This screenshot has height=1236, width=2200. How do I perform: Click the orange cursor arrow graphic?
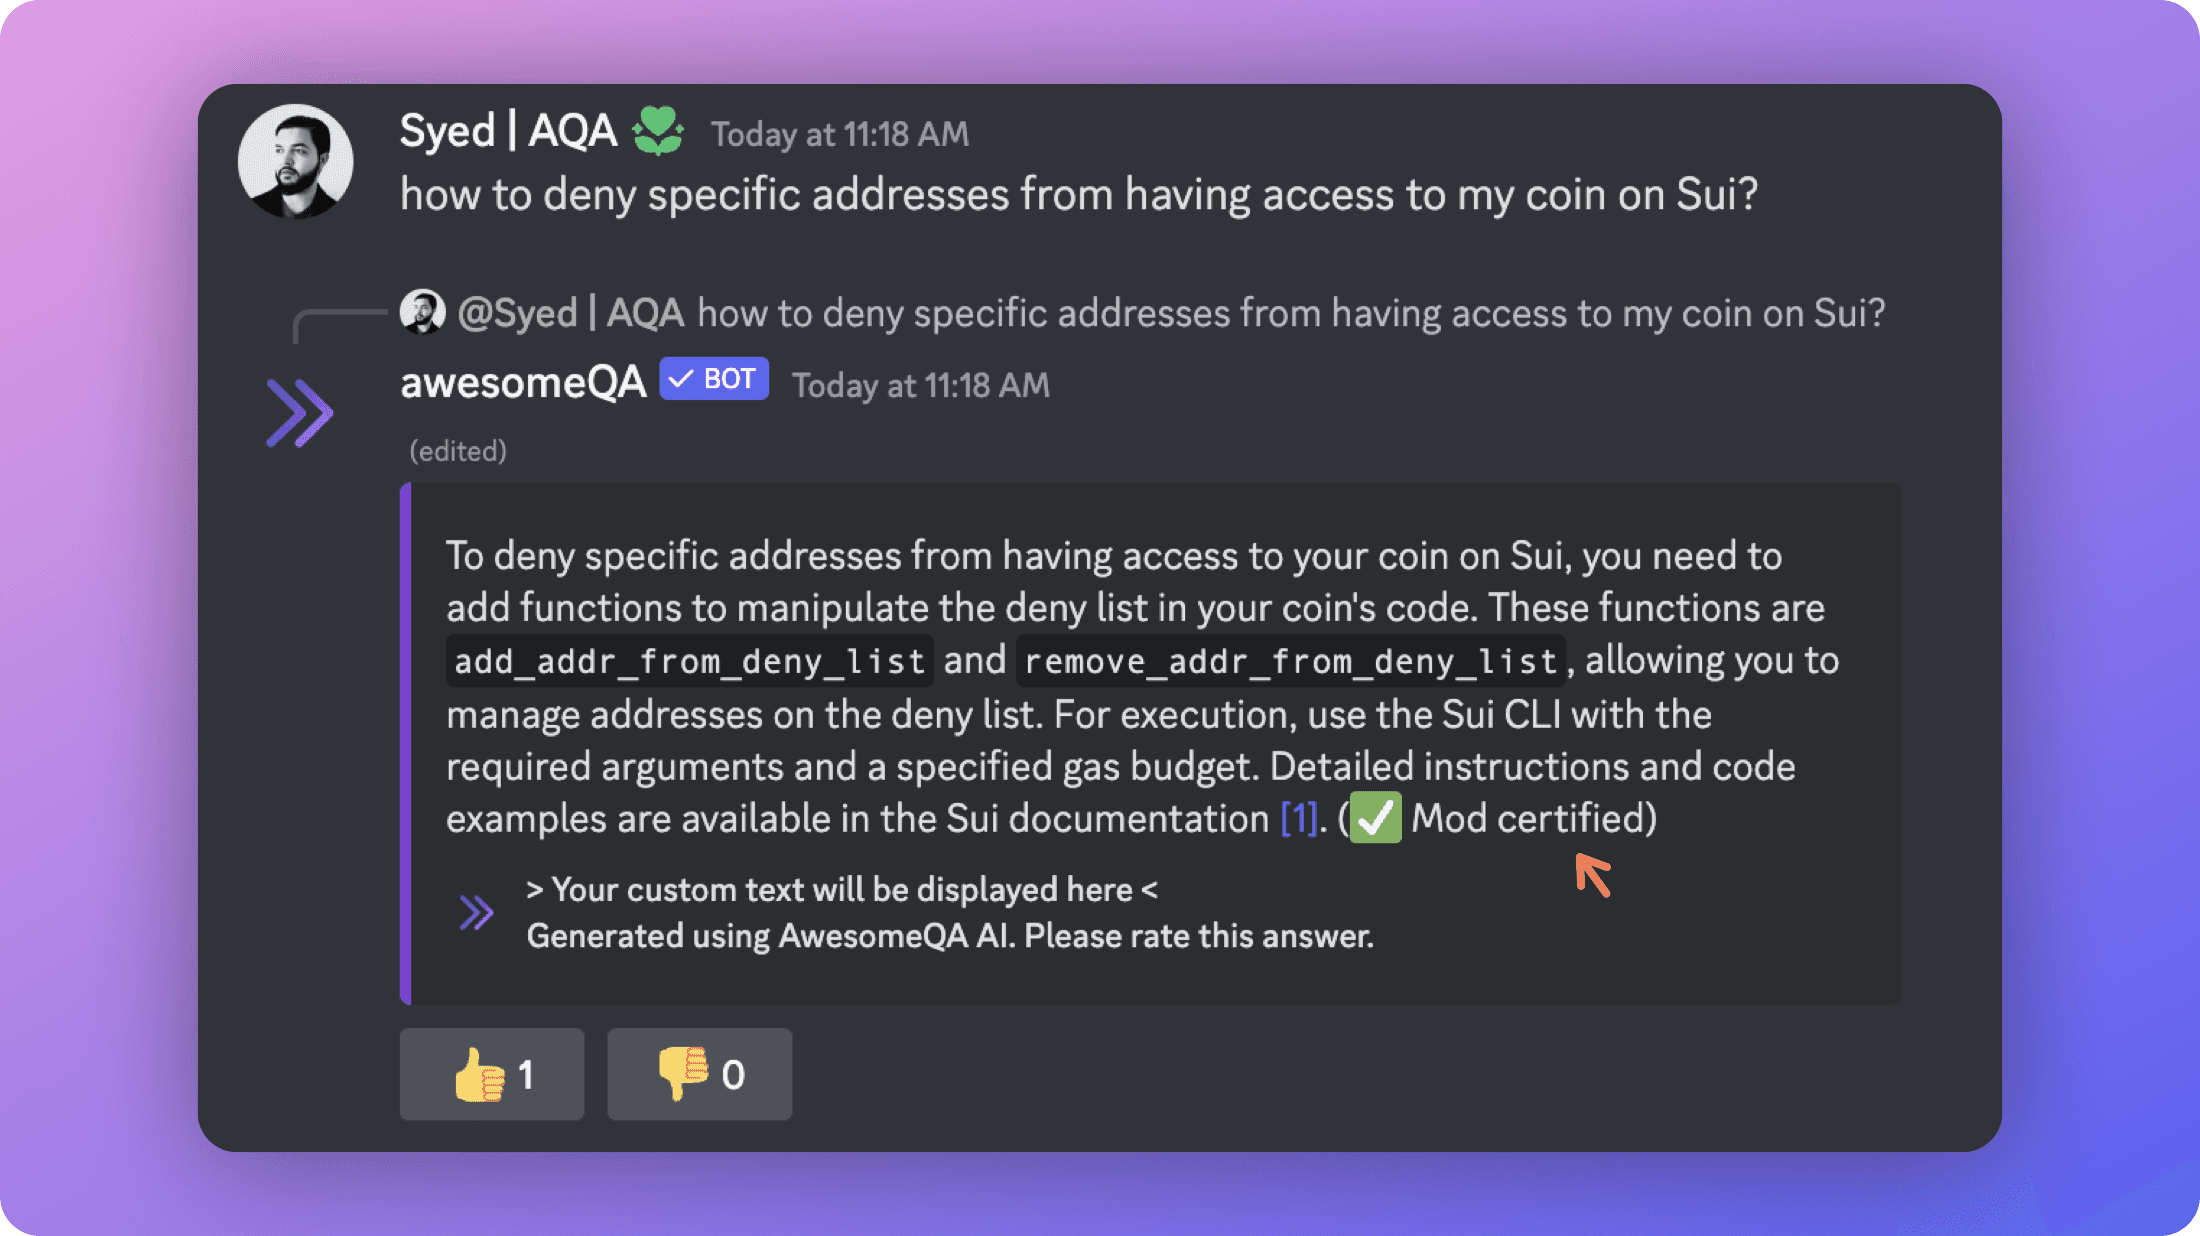click(x=1594, y=874)
